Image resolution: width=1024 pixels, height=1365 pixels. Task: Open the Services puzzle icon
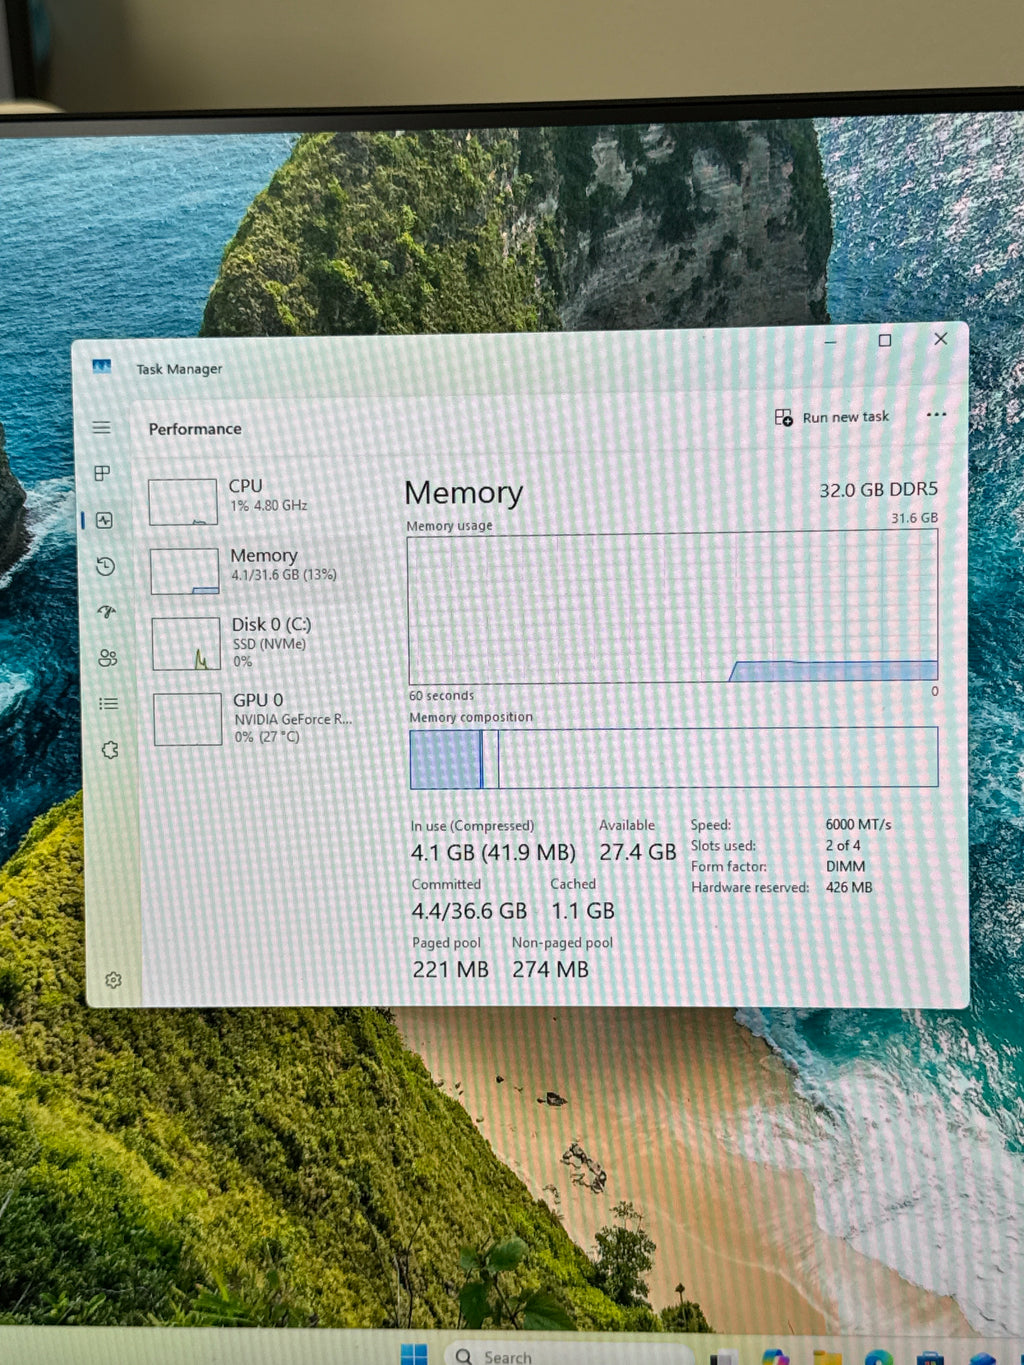click(110, 750)
